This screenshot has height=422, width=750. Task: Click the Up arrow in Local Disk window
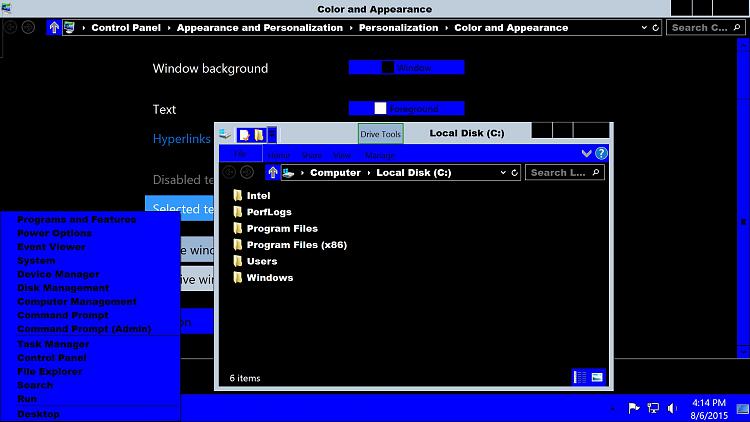tap(273, 172)
